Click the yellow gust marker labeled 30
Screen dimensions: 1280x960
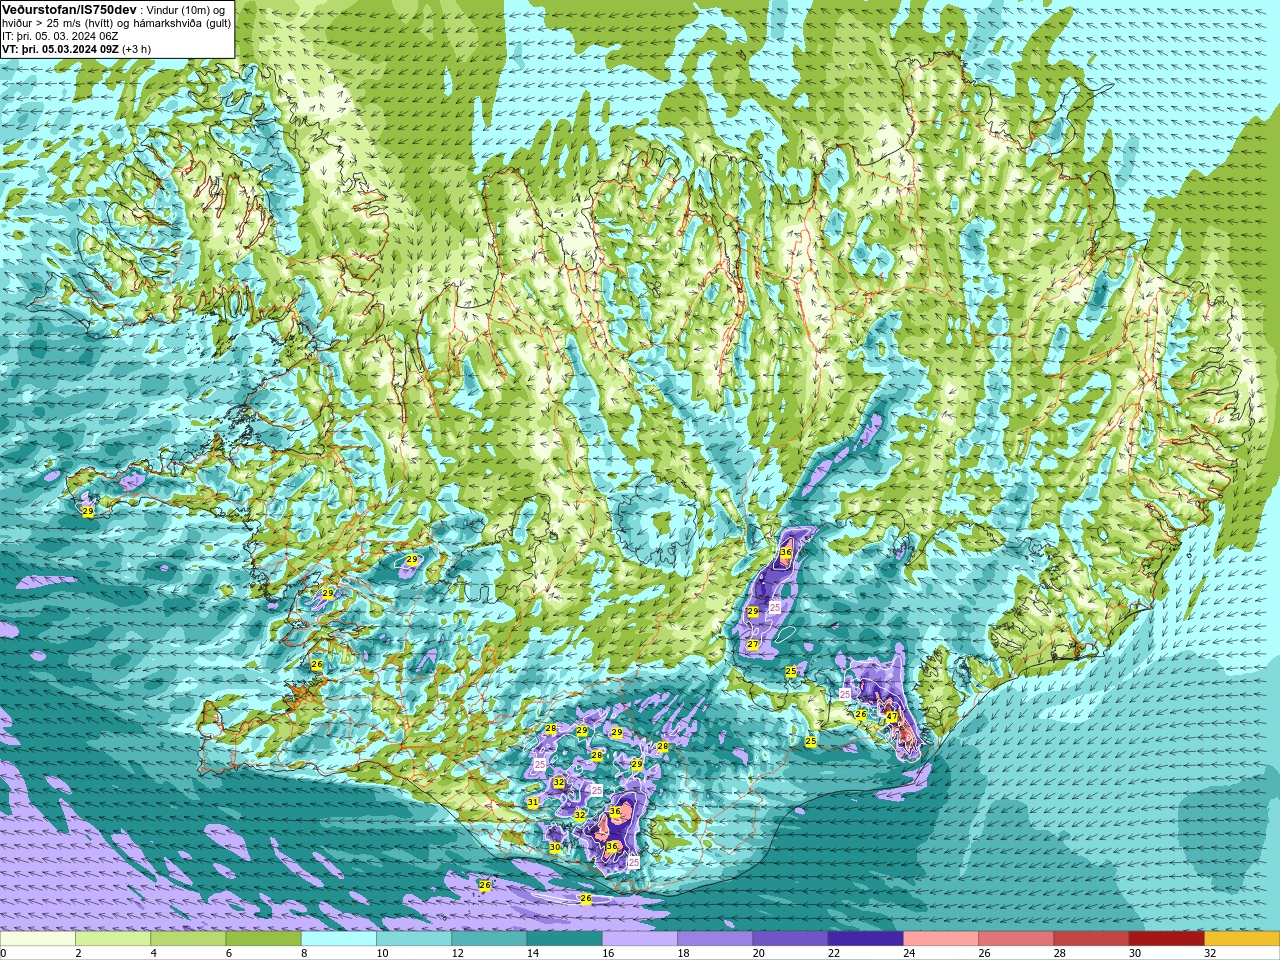point(555,847)
